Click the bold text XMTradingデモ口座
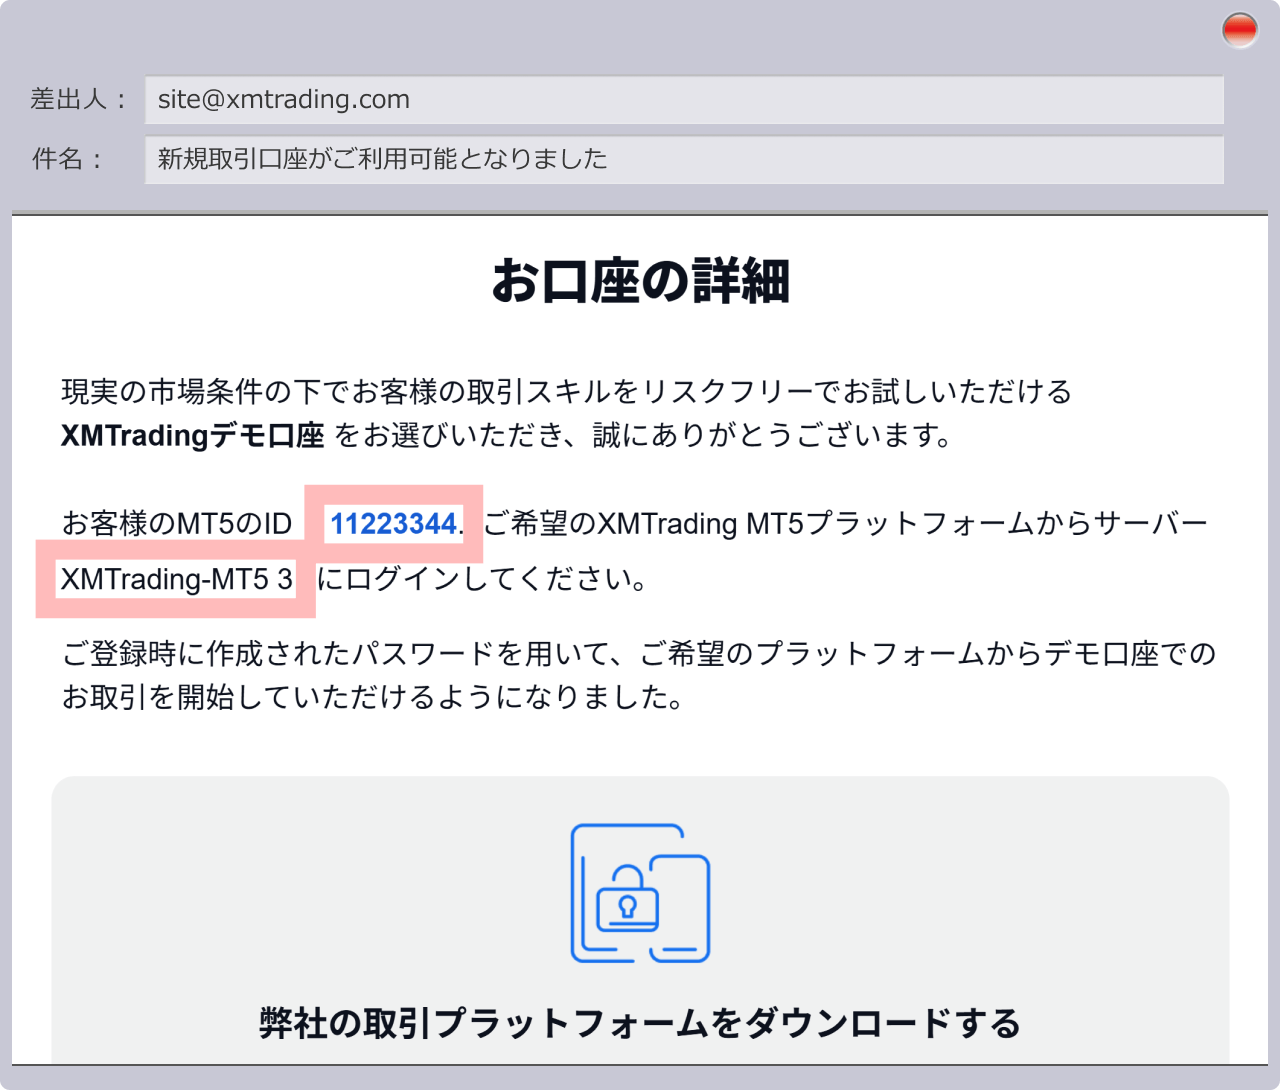The height and width of the screenshot is (1090, 1280). click(x=193, y=436)
